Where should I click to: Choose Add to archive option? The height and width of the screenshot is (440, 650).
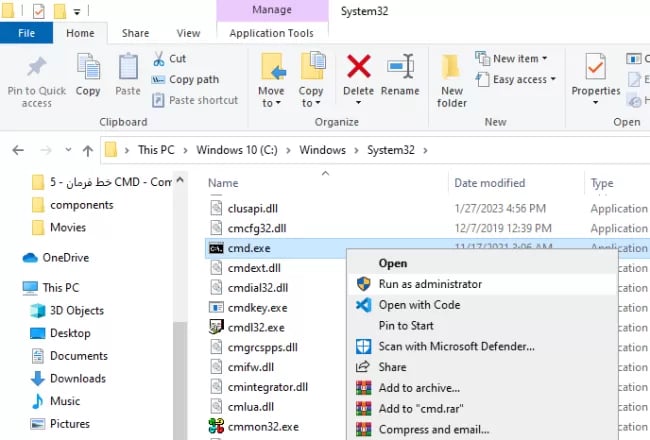482,388
